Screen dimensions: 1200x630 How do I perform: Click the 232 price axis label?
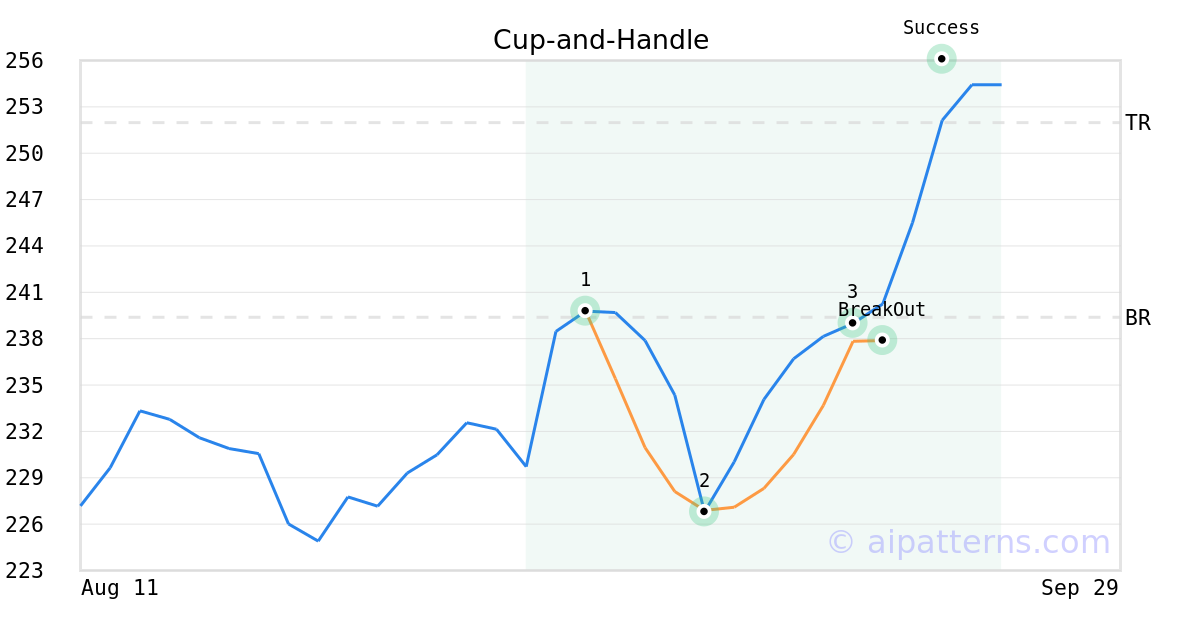[x=24, y=432]
